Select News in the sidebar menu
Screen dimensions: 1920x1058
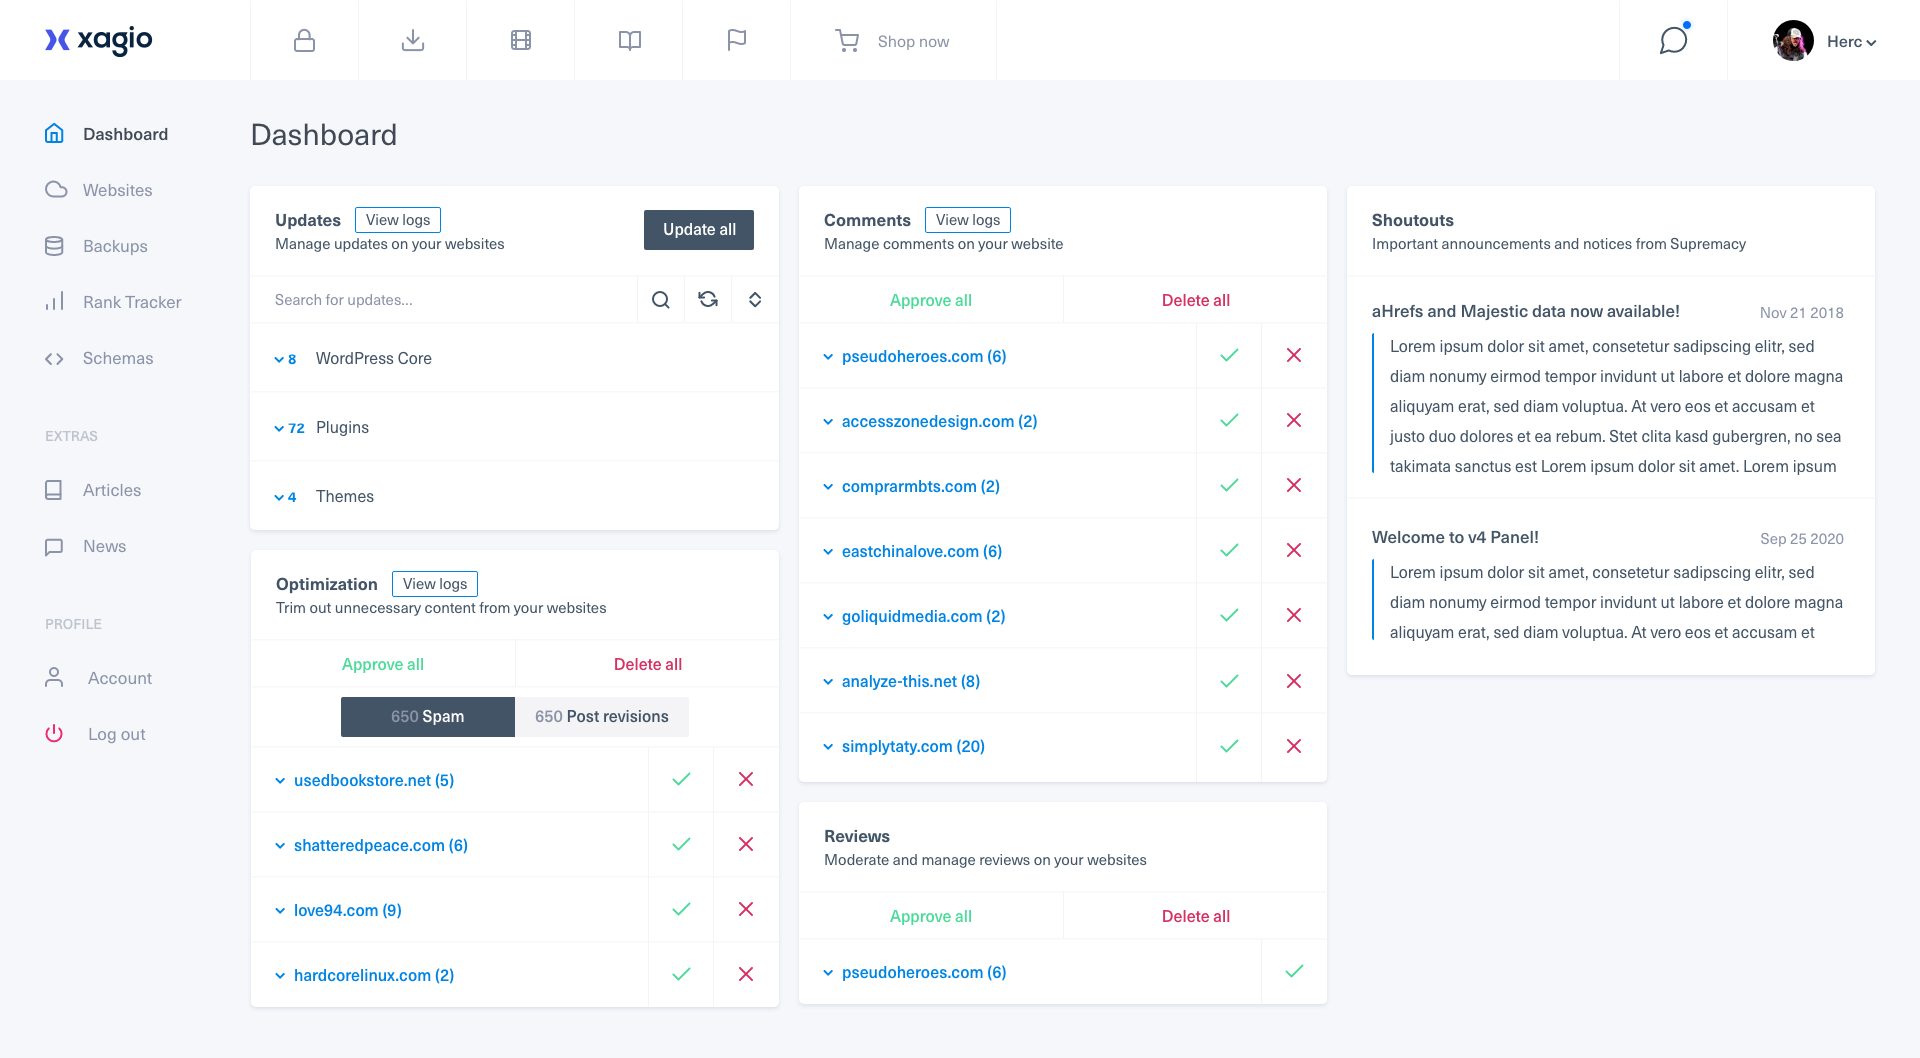click(104, 546)
